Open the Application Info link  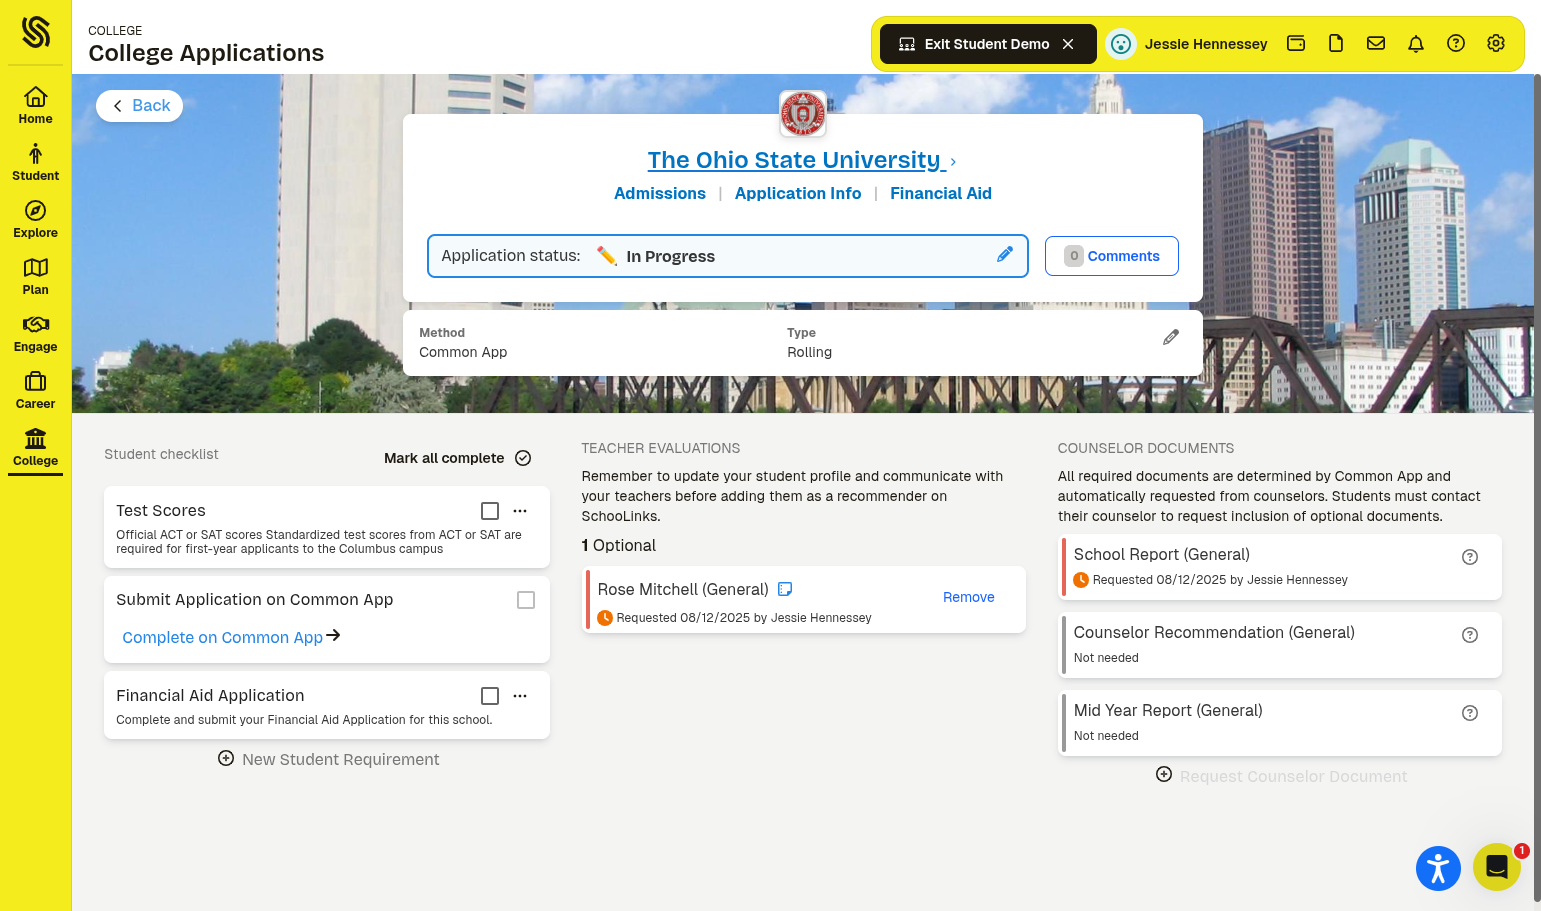click(x=798, y=193)
